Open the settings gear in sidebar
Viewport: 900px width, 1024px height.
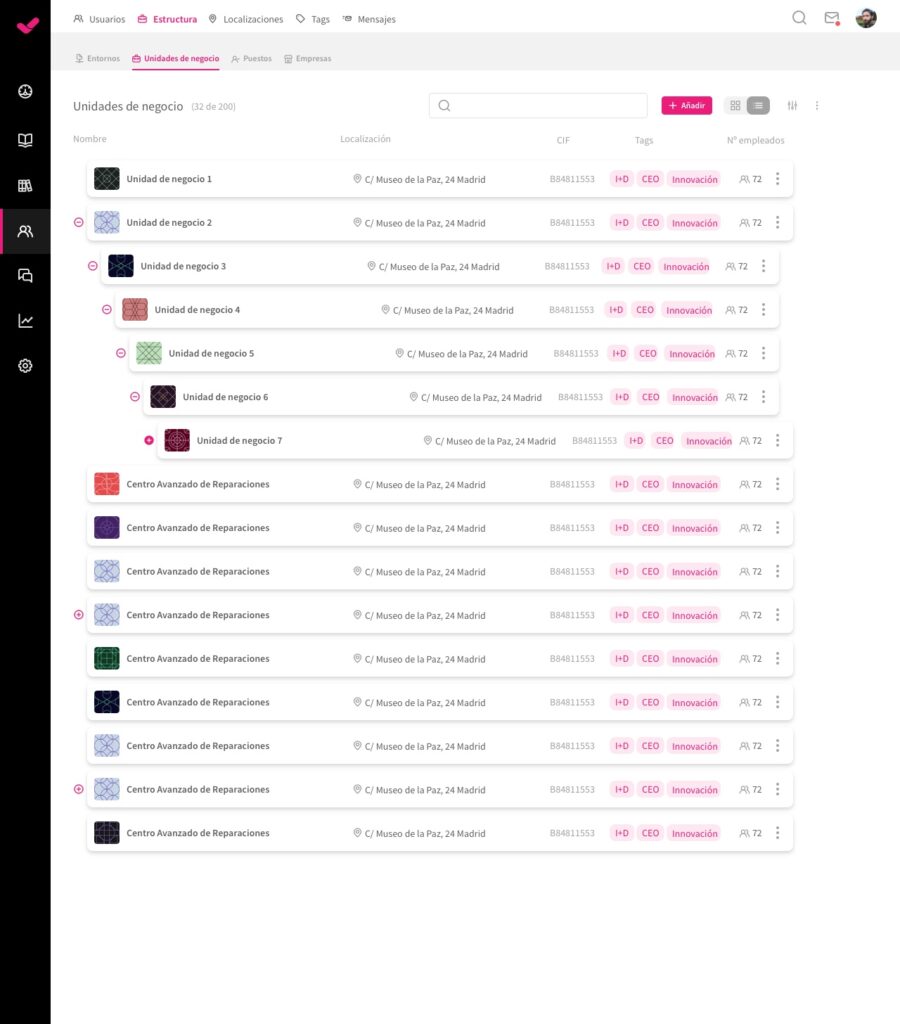click(x=25, y=366)
